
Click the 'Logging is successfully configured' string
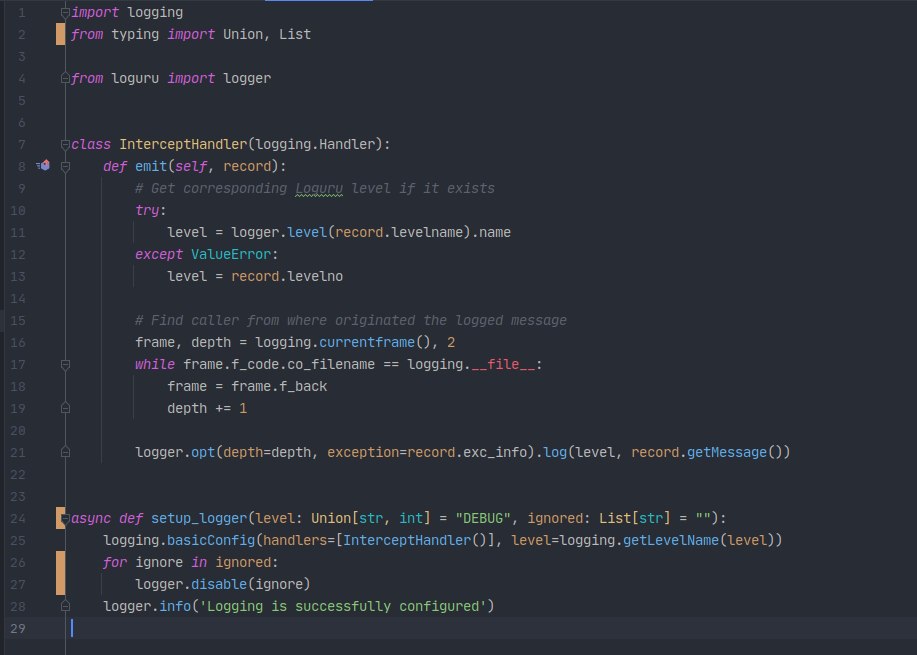tap(343, 606)
